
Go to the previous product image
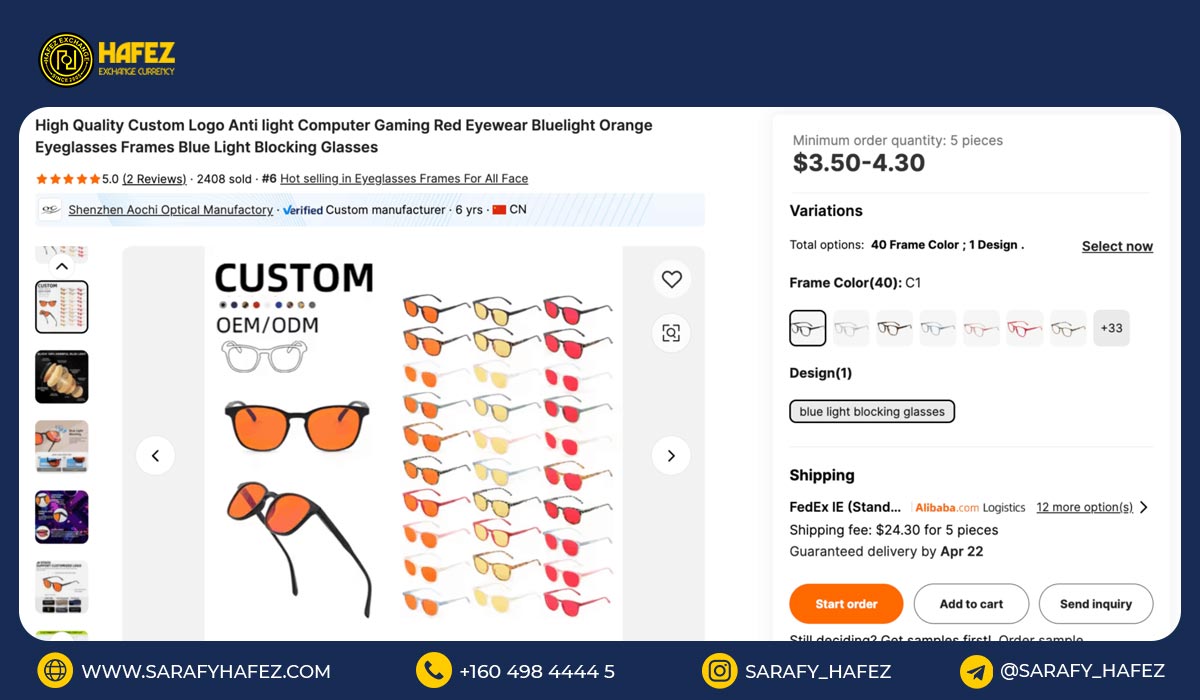155,456
